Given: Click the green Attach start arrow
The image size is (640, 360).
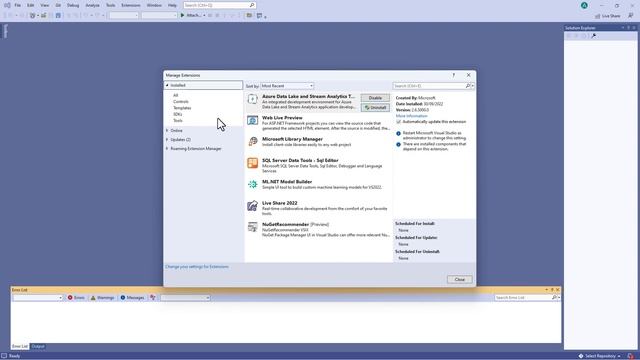Looking at the screenshot, I should click(x=182, y=16).
